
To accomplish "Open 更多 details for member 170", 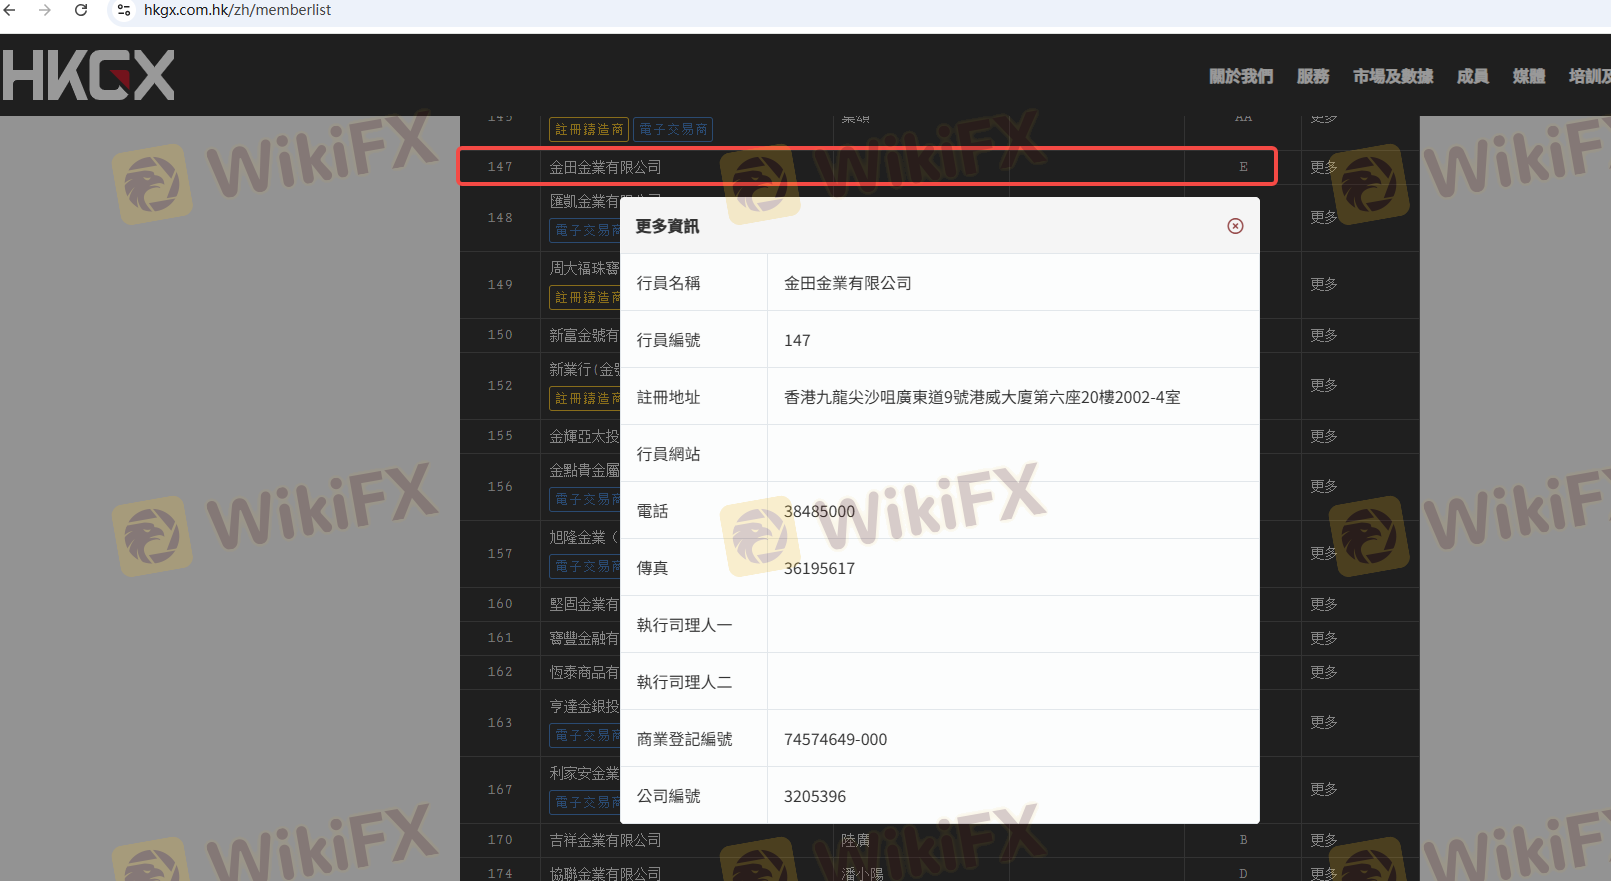I will [x=1323, y=840].
